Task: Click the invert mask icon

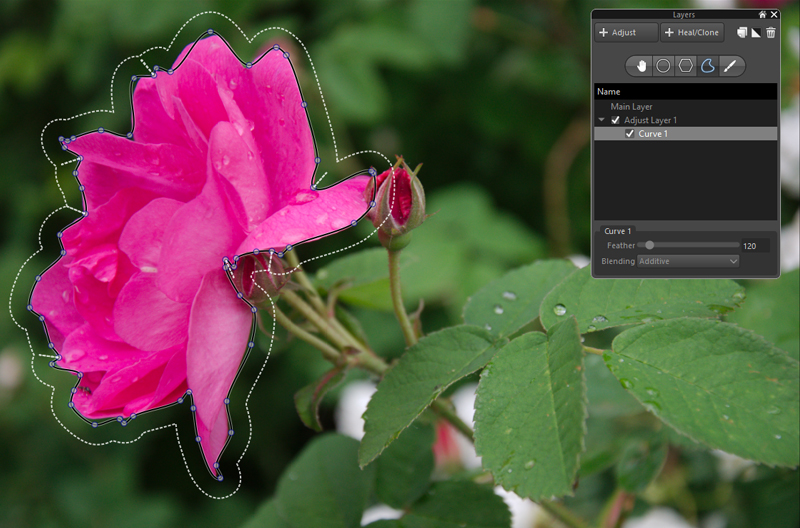Action: pos(756,33)
